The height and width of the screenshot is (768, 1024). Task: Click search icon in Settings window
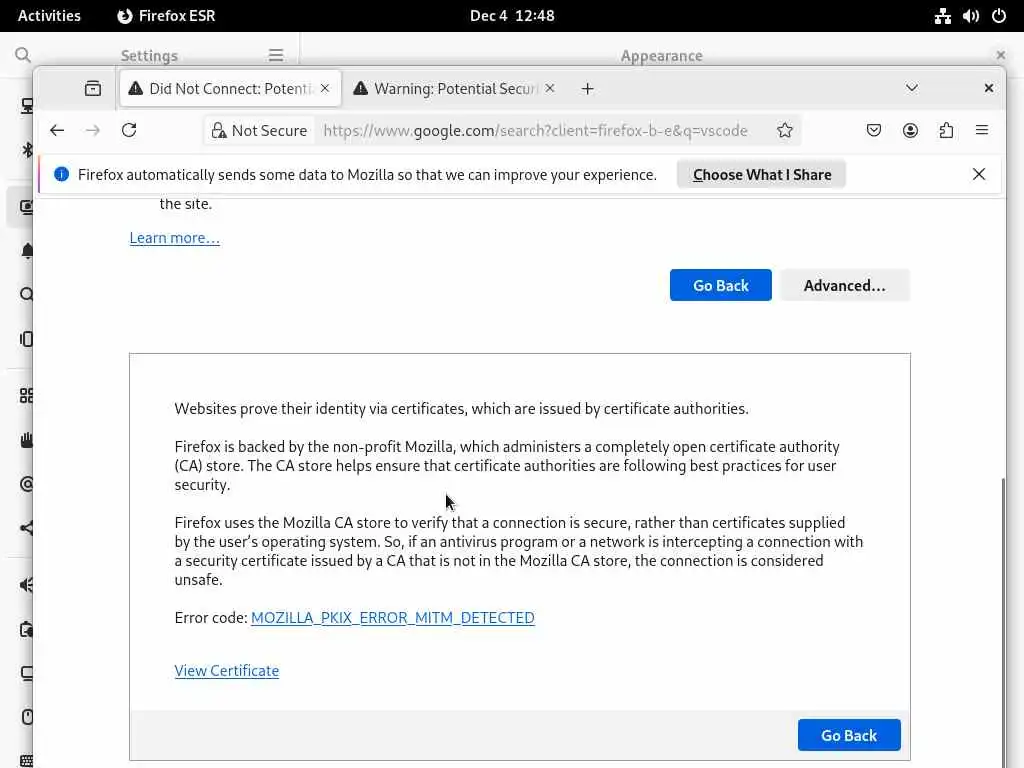[x=23, y=55]
